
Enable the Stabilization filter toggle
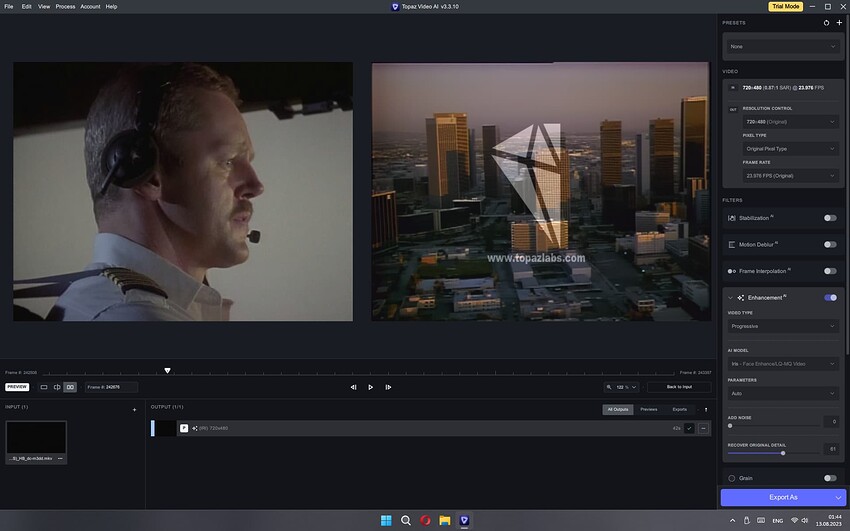830,218
